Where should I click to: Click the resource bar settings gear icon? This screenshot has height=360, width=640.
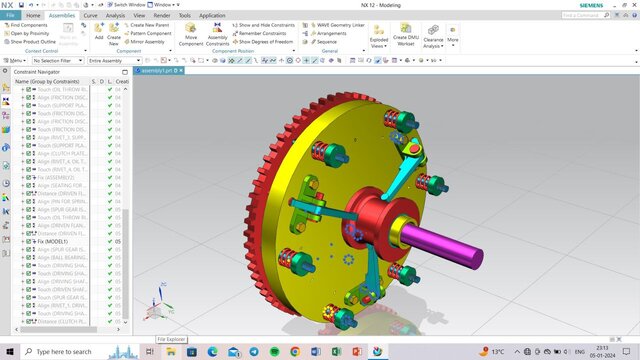5,71
